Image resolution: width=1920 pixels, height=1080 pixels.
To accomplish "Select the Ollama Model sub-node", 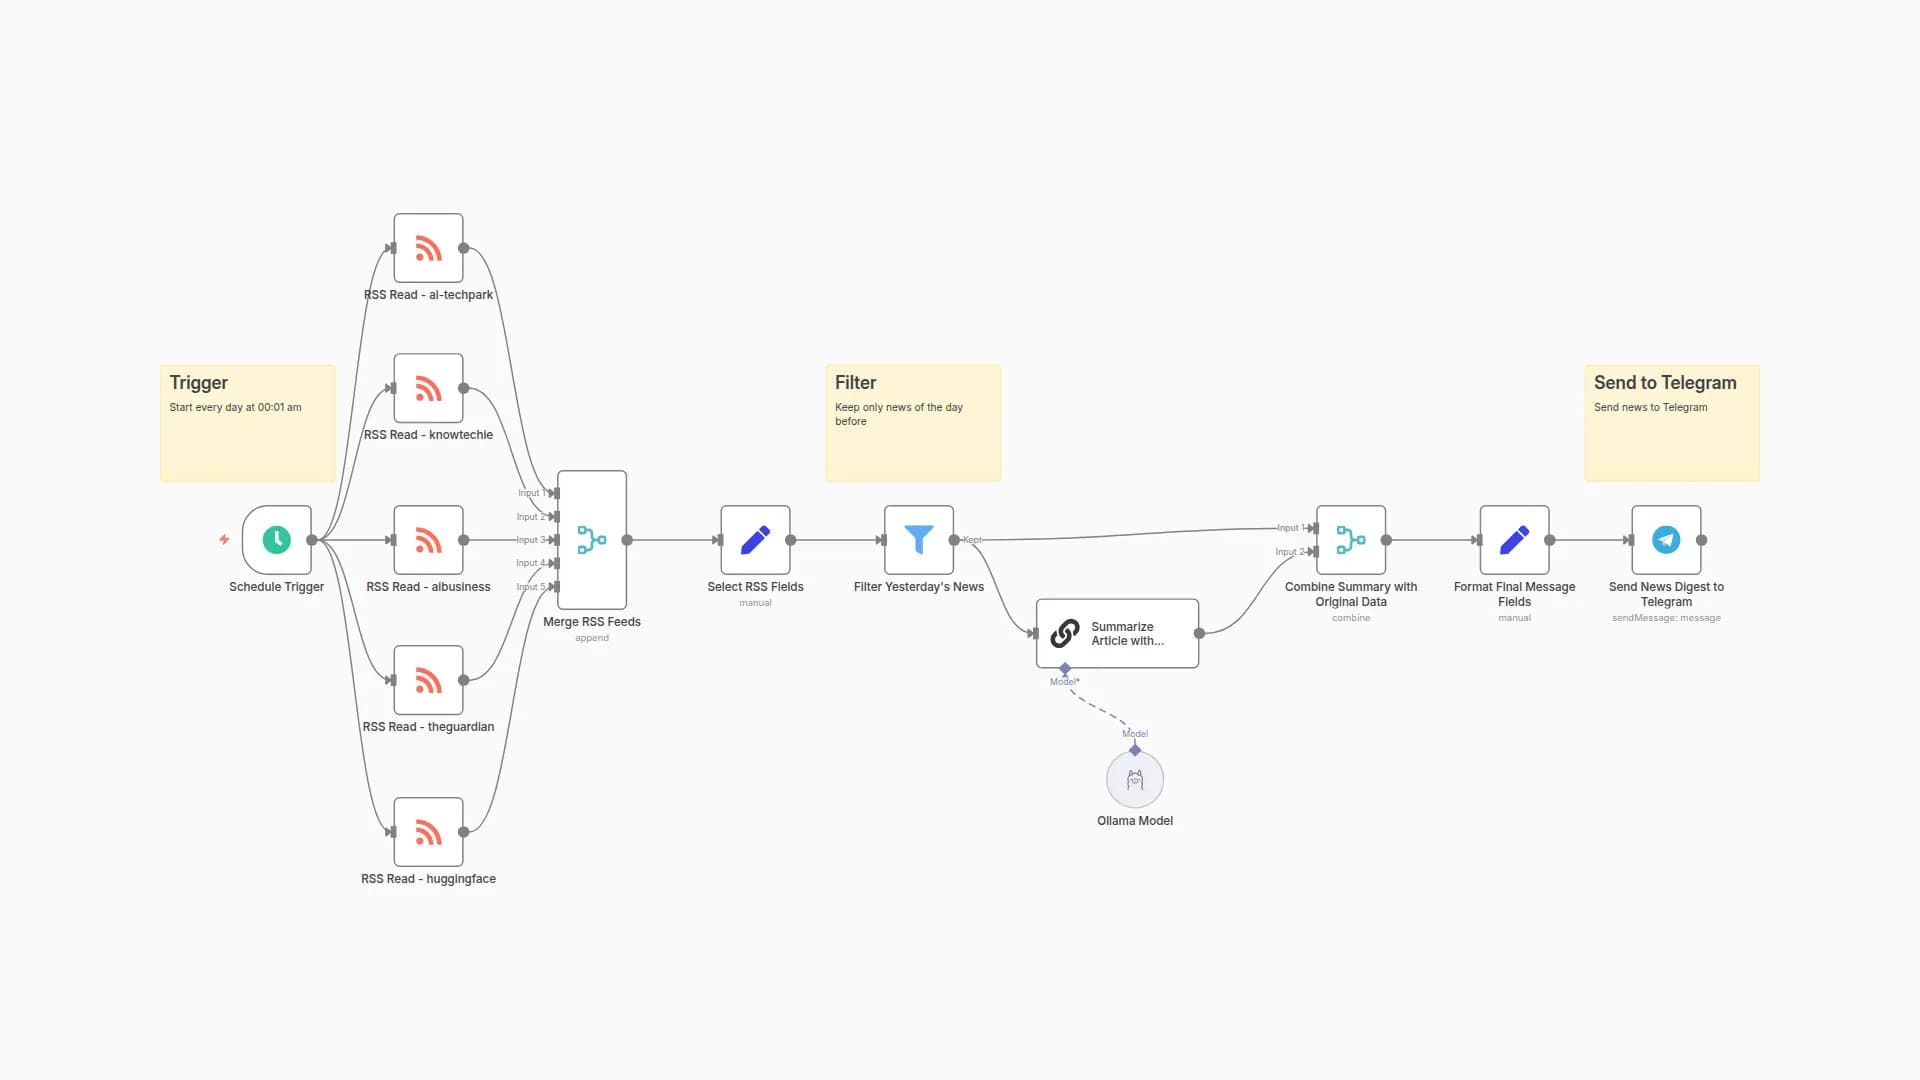I will 1134,780.
